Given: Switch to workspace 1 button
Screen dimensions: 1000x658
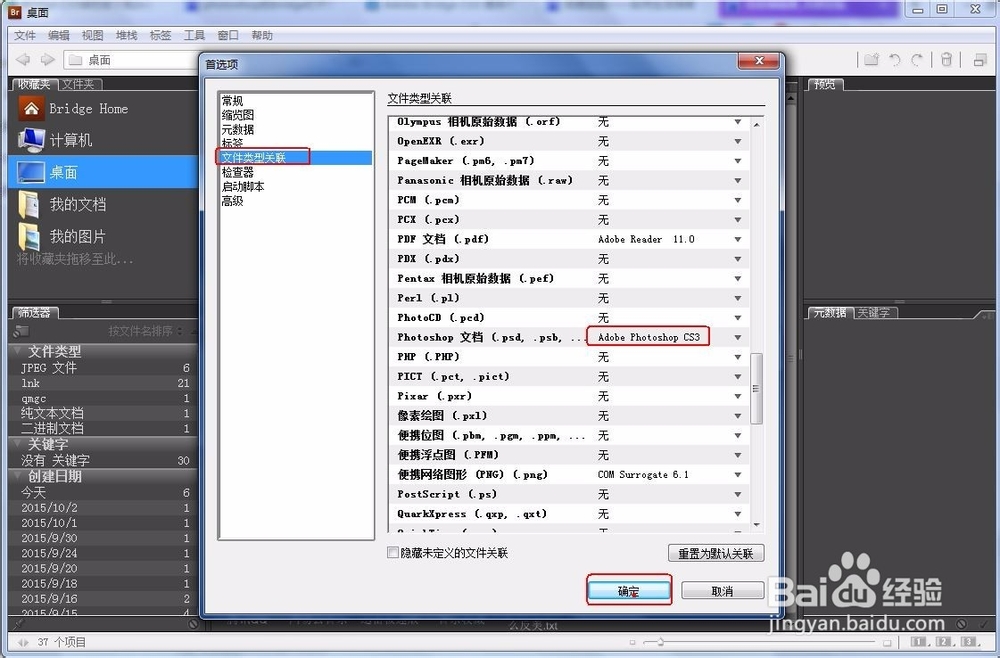Looking at the screenshot, I should coord(919,641).
